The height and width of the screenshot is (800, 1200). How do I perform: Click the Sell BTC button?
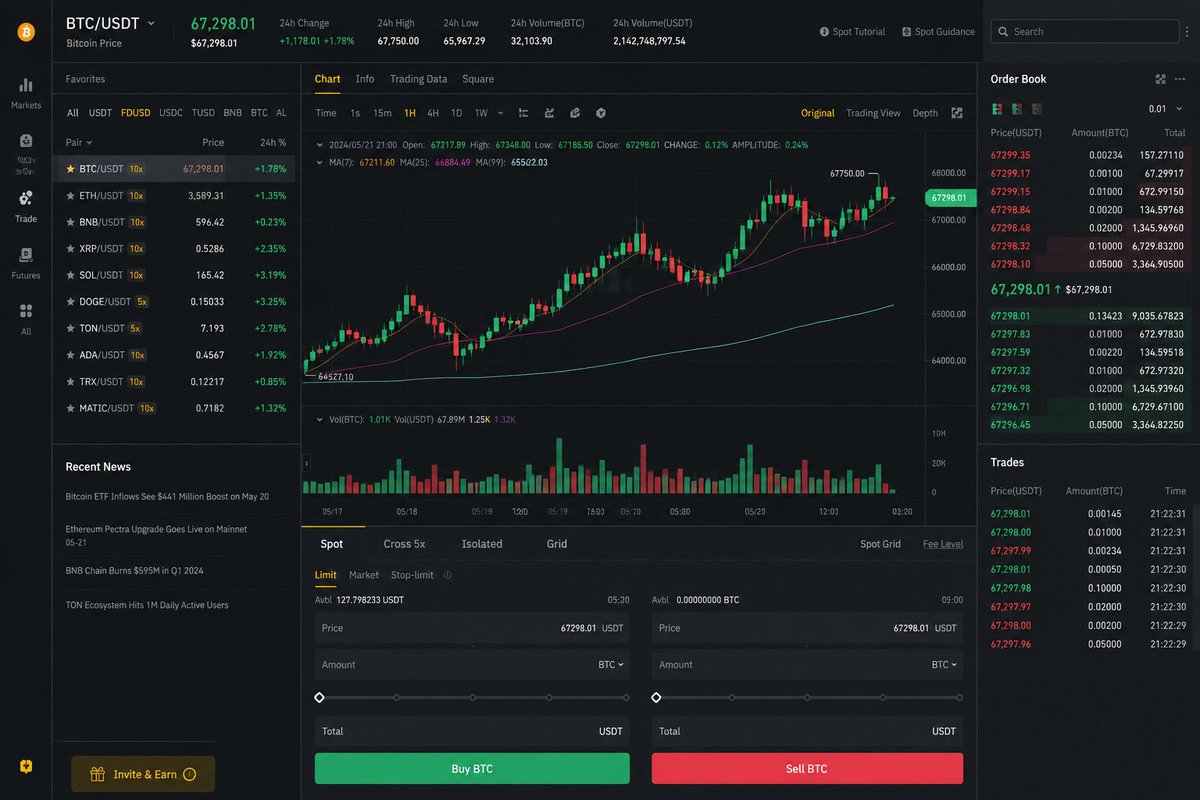pos(807,768)
